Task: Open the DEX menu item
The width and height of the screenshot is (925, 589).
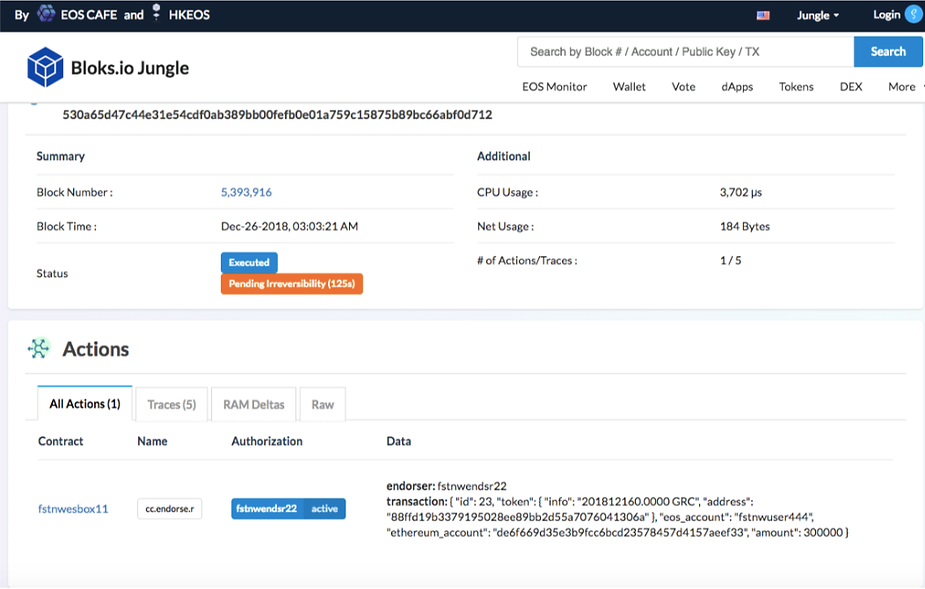Action: tap(851, 87)
